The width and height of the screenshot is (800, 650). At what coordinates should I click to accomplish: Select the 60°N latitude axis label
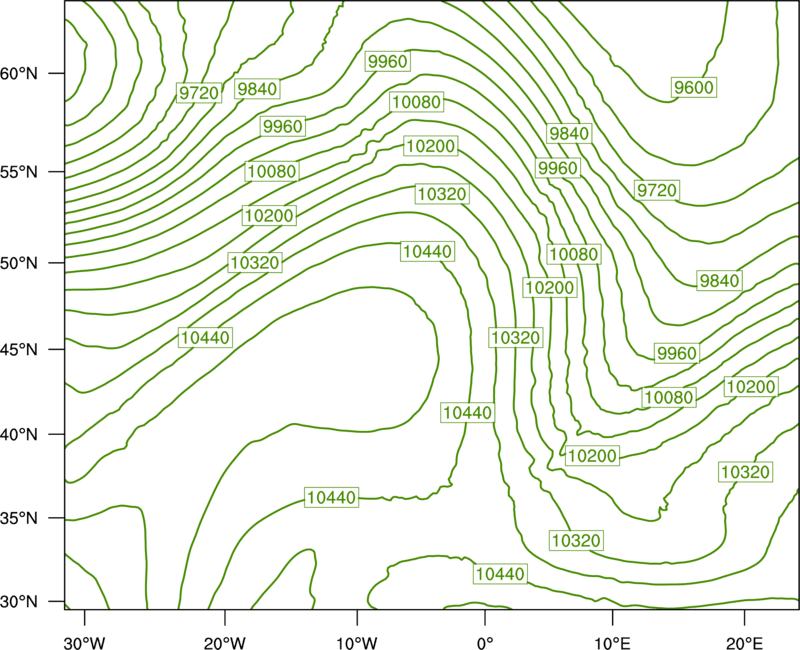(19, 73)
